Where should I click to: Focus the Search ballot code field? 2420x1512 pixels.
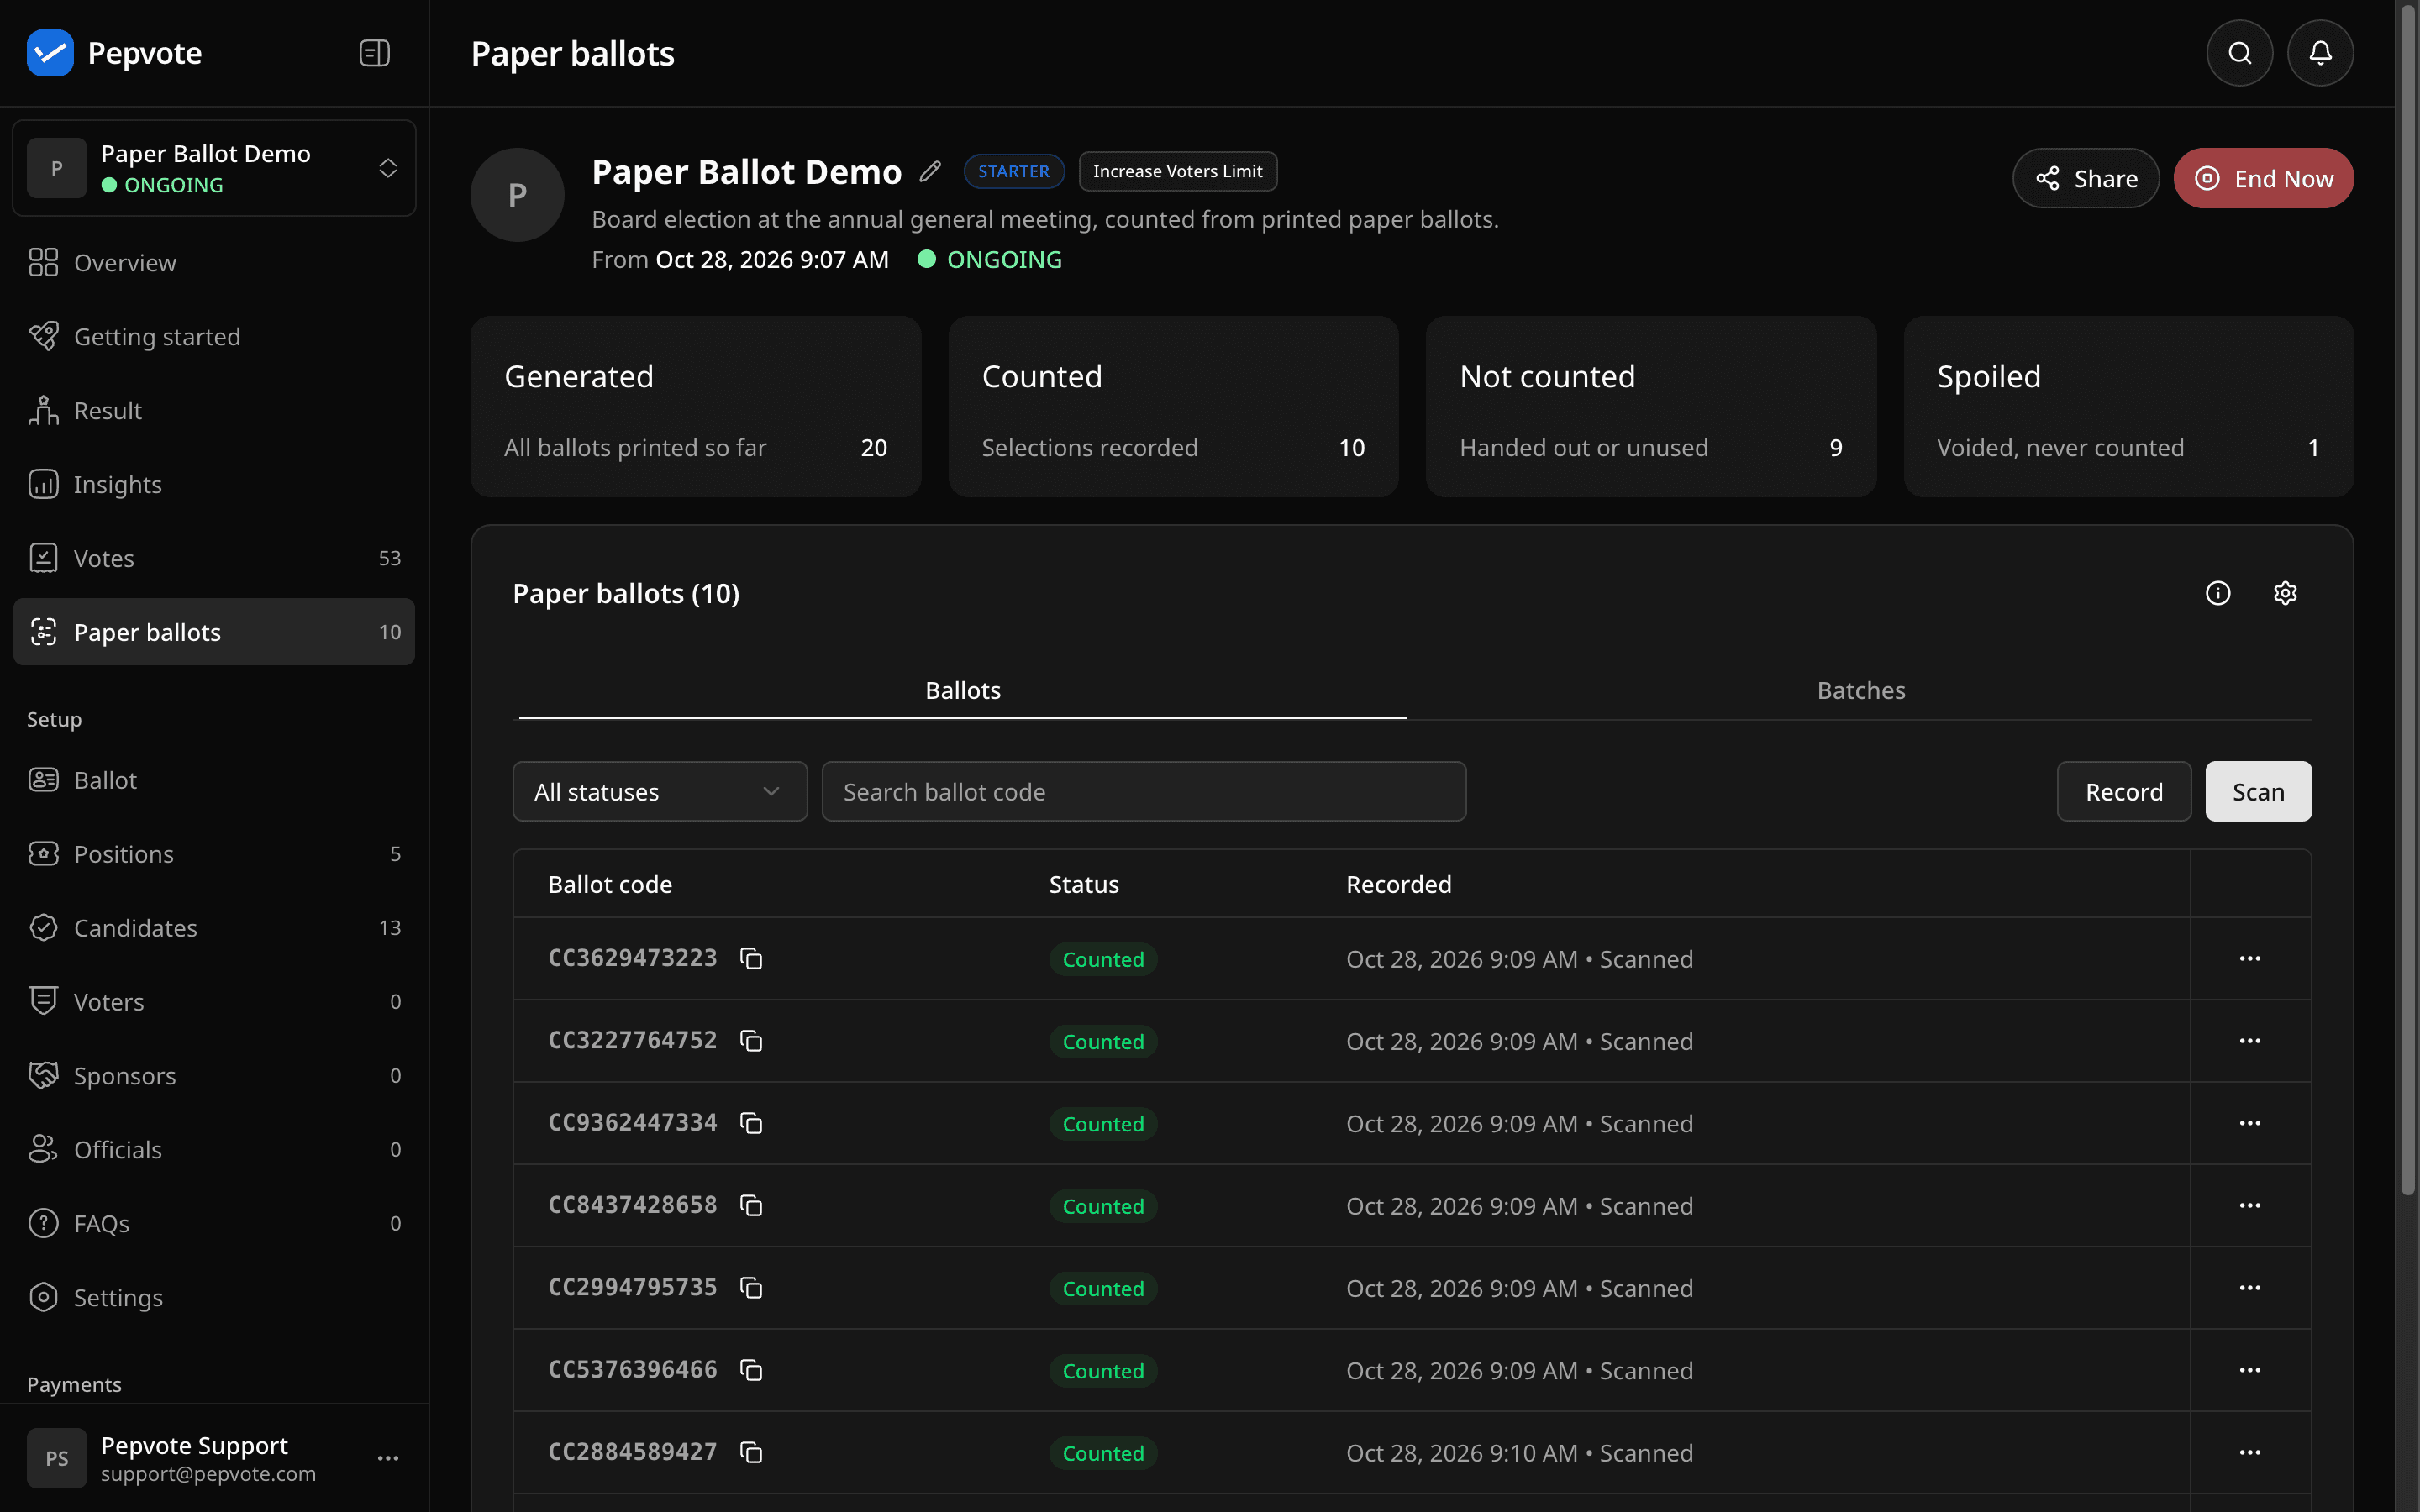[1144, 792]
